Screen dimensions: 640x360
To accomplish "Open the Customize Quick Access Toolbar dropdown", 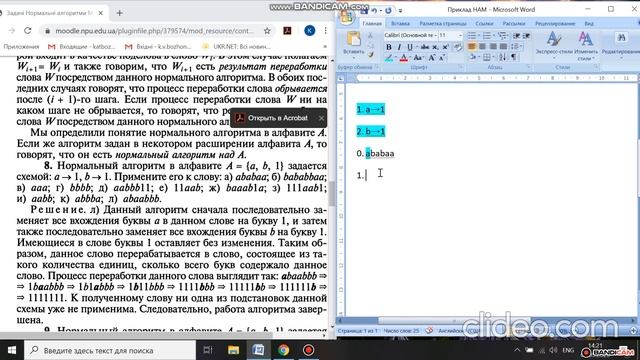I will (400, 11).
